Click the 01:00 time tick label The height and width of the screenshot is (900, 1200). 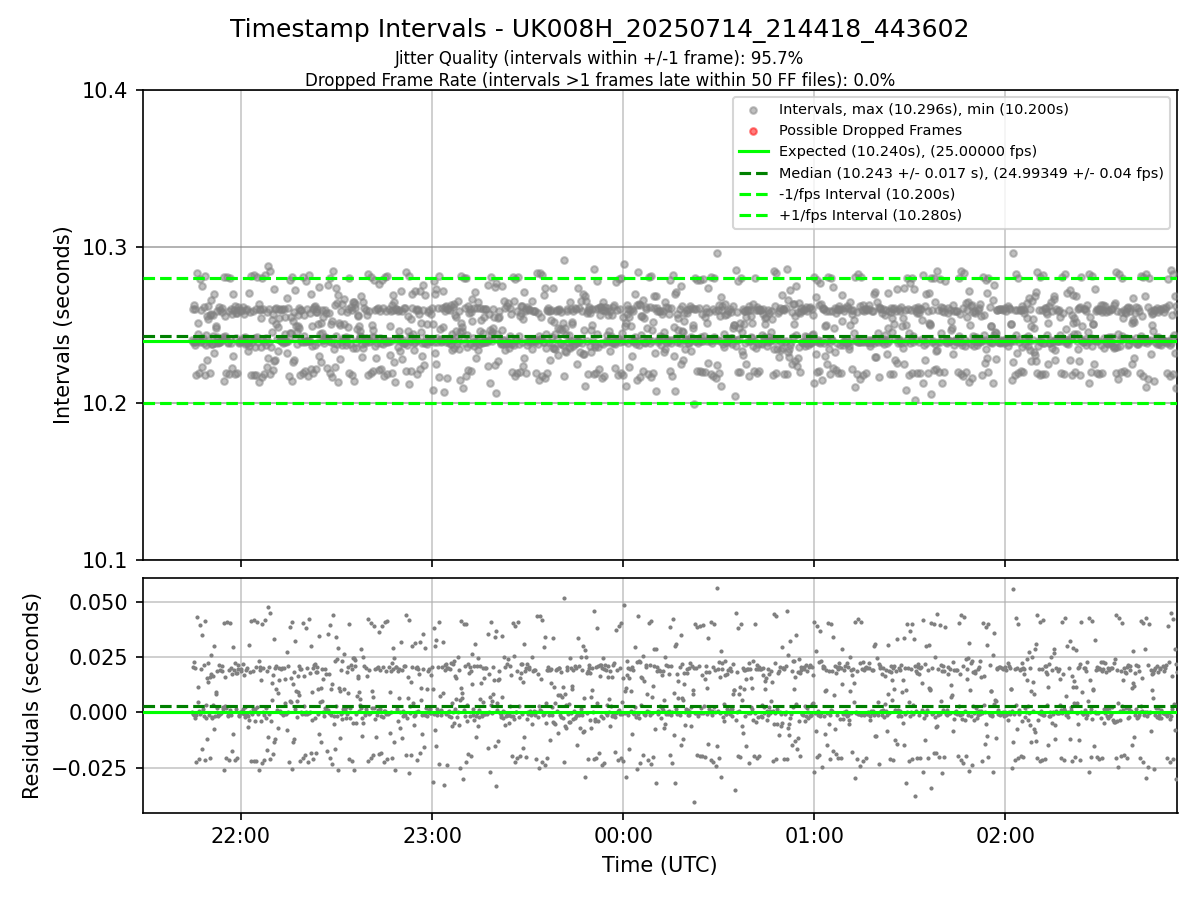pyautogui.click(x=814, y=835)
